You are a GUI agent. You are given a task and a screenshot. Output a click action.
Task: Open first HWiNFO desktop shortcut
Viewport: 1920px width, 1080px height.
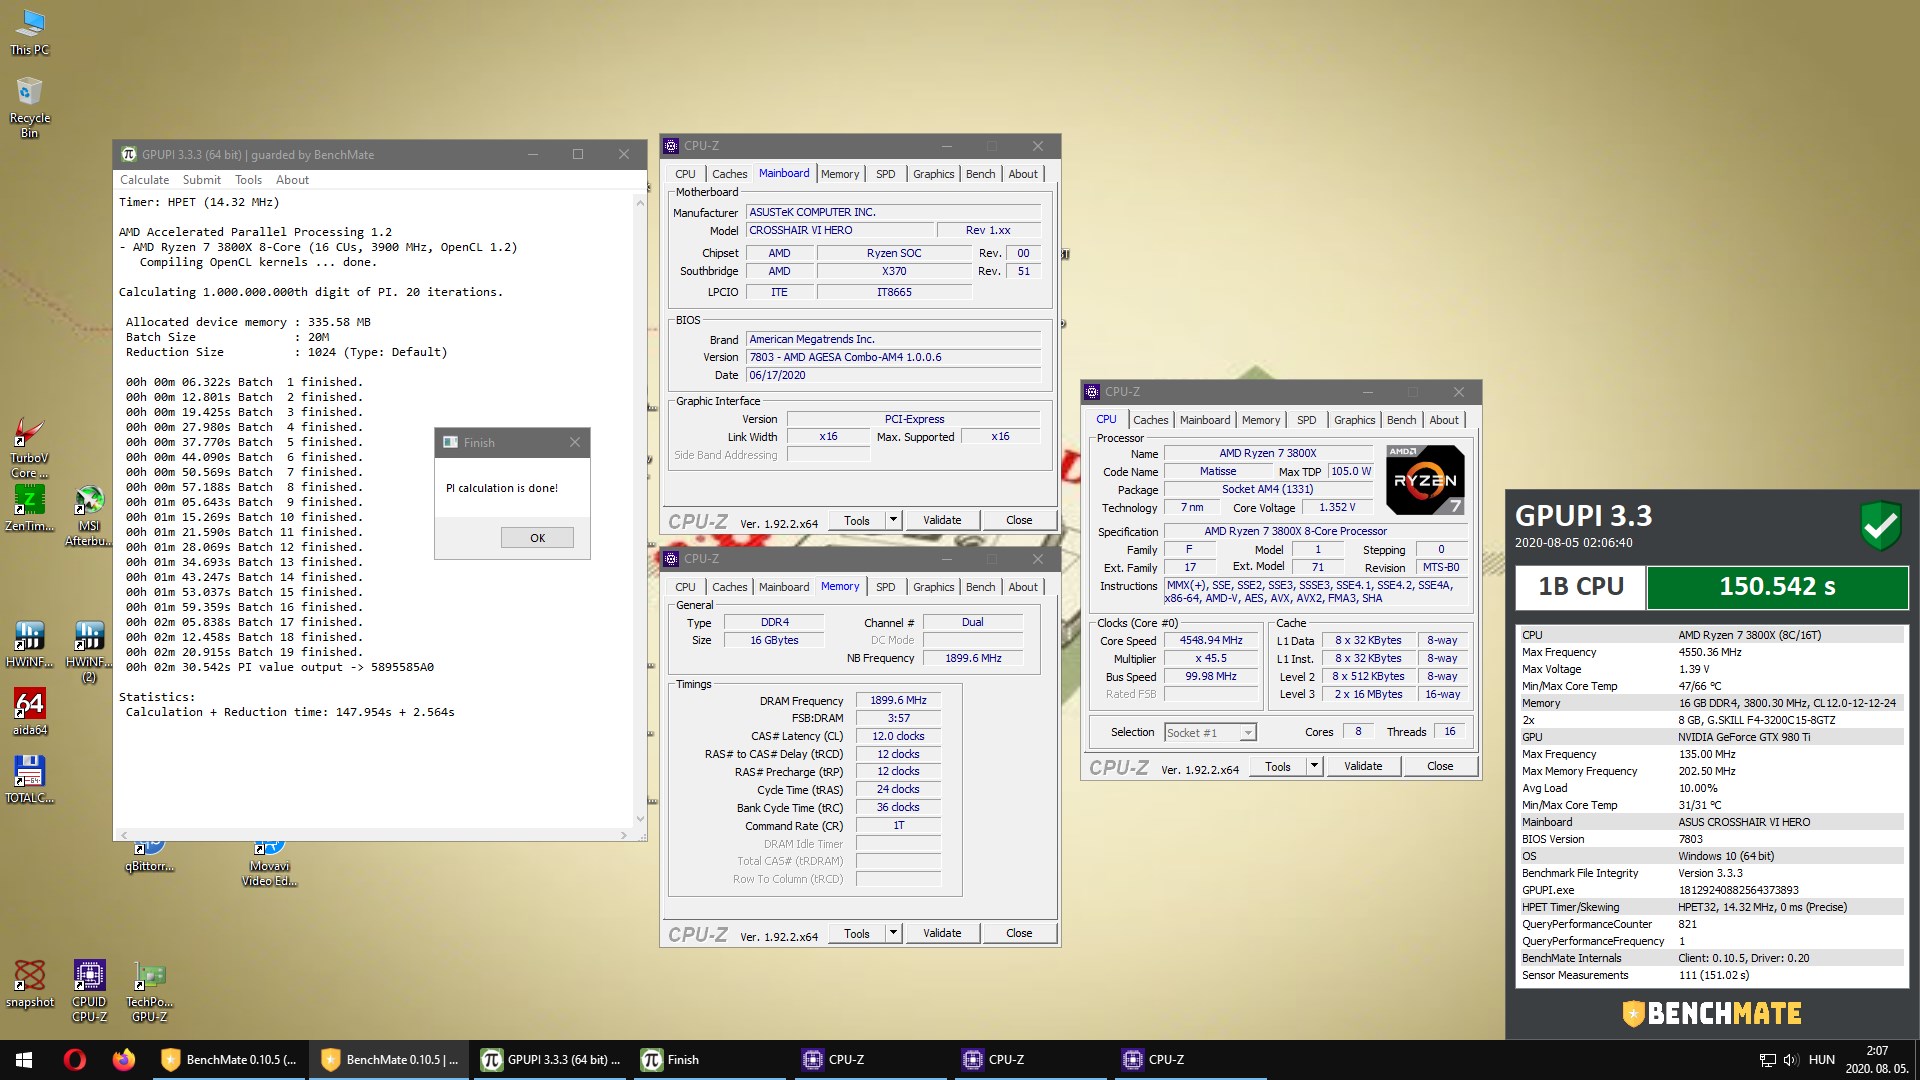coord(29,644)
